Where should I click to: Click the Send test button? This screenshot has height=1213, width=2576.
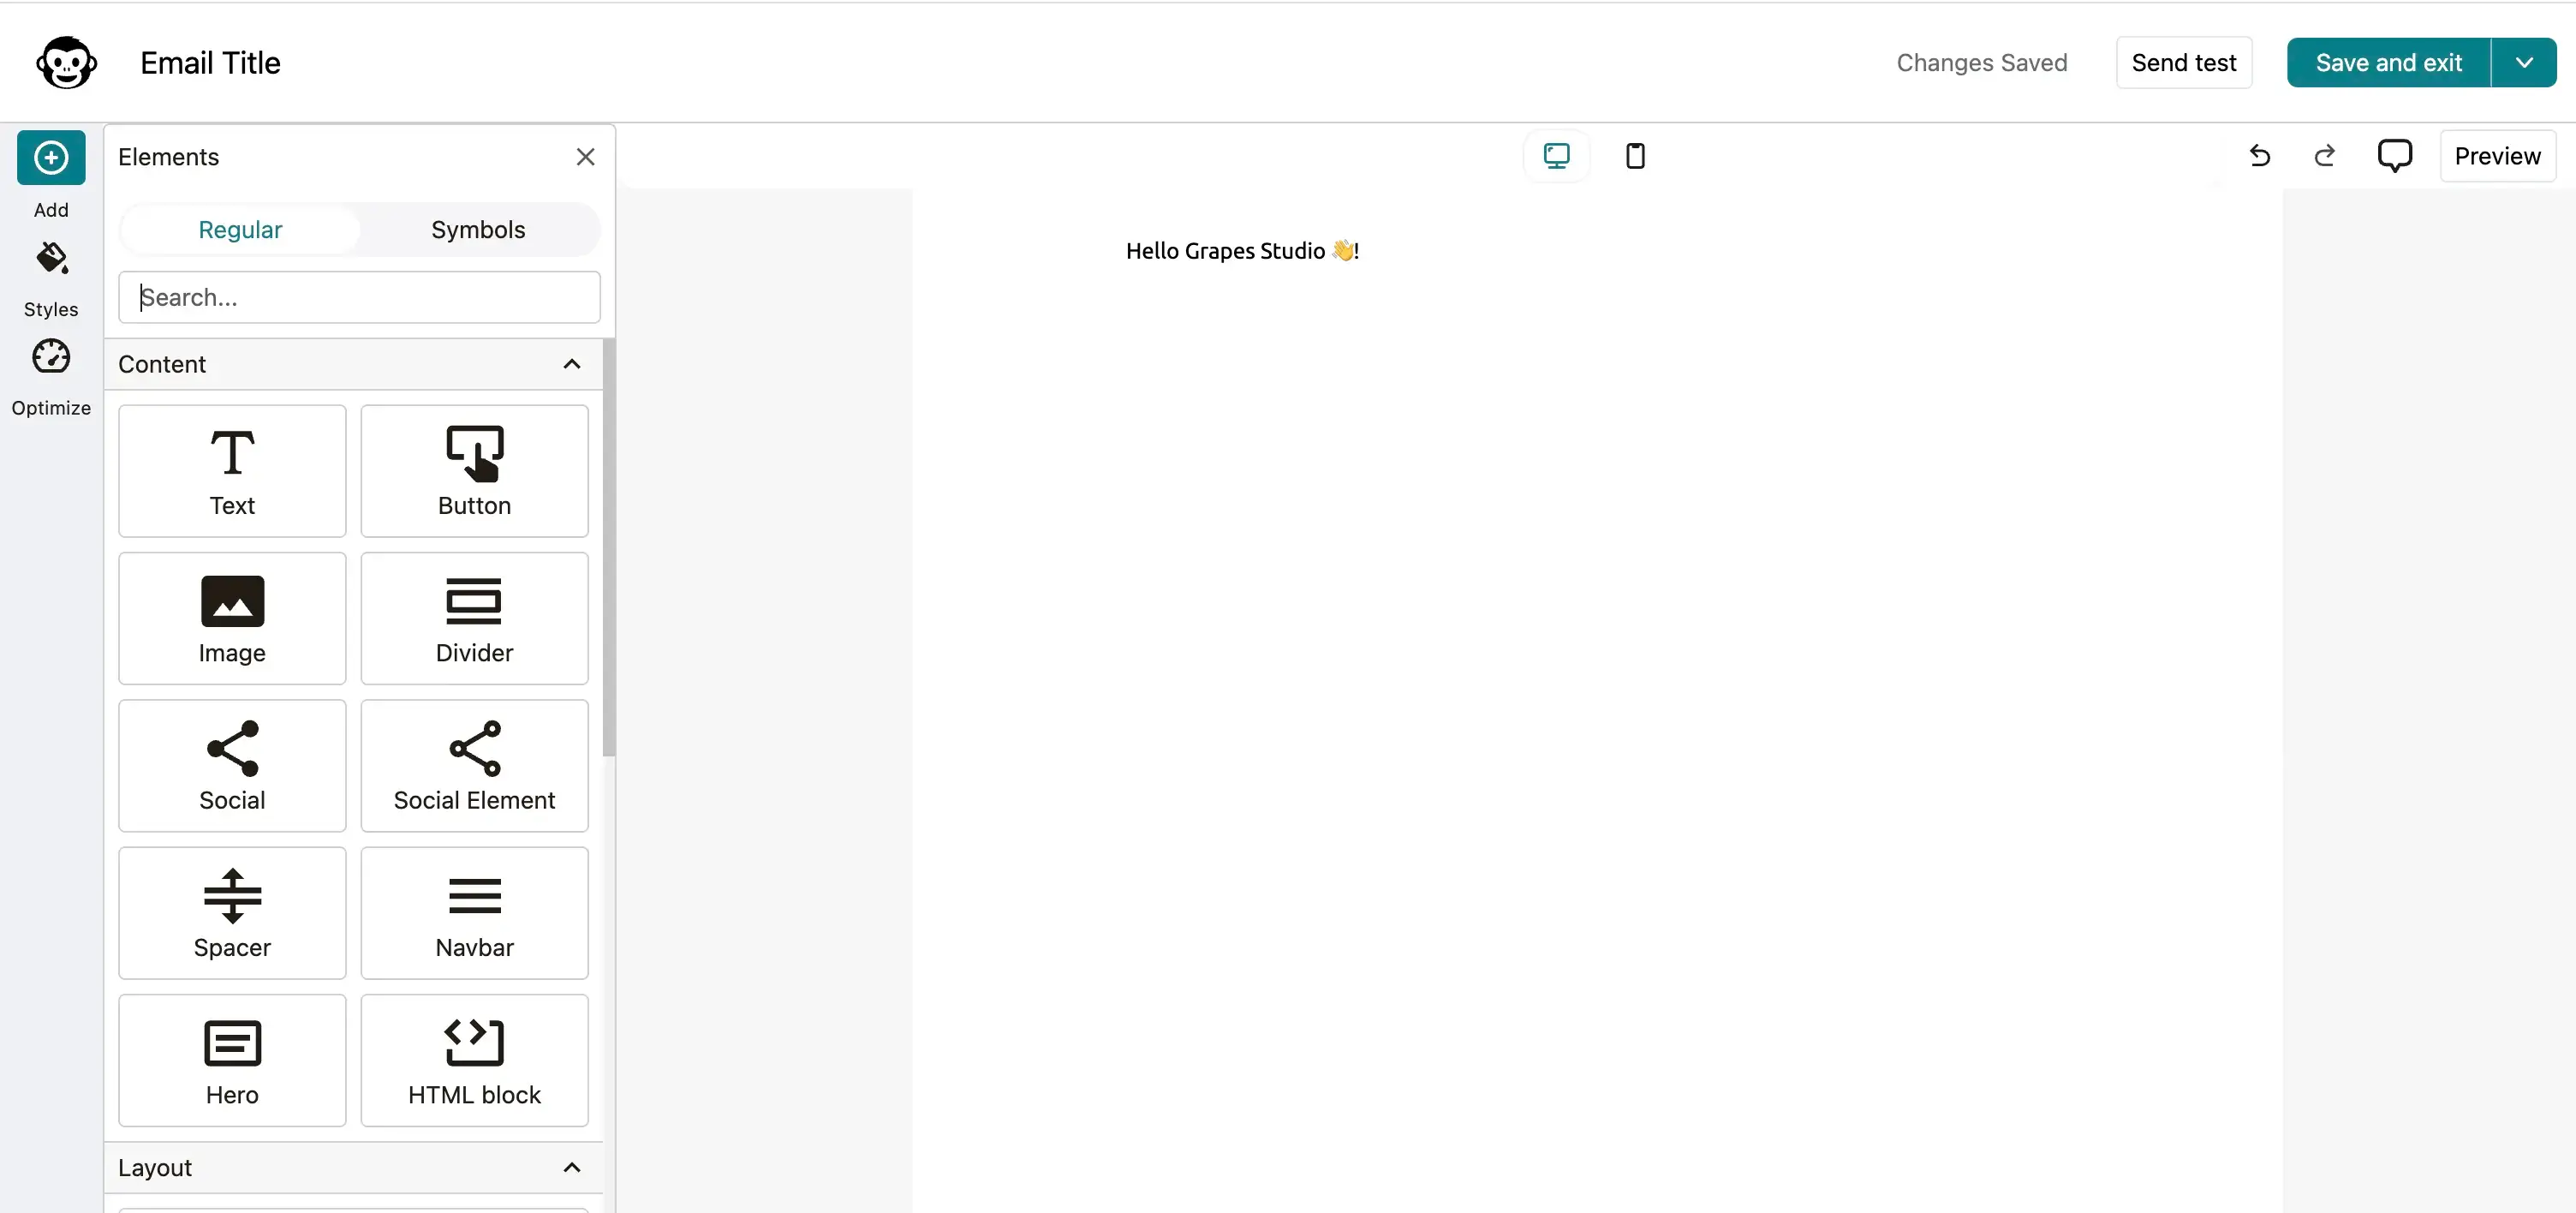click(2185, 62)
